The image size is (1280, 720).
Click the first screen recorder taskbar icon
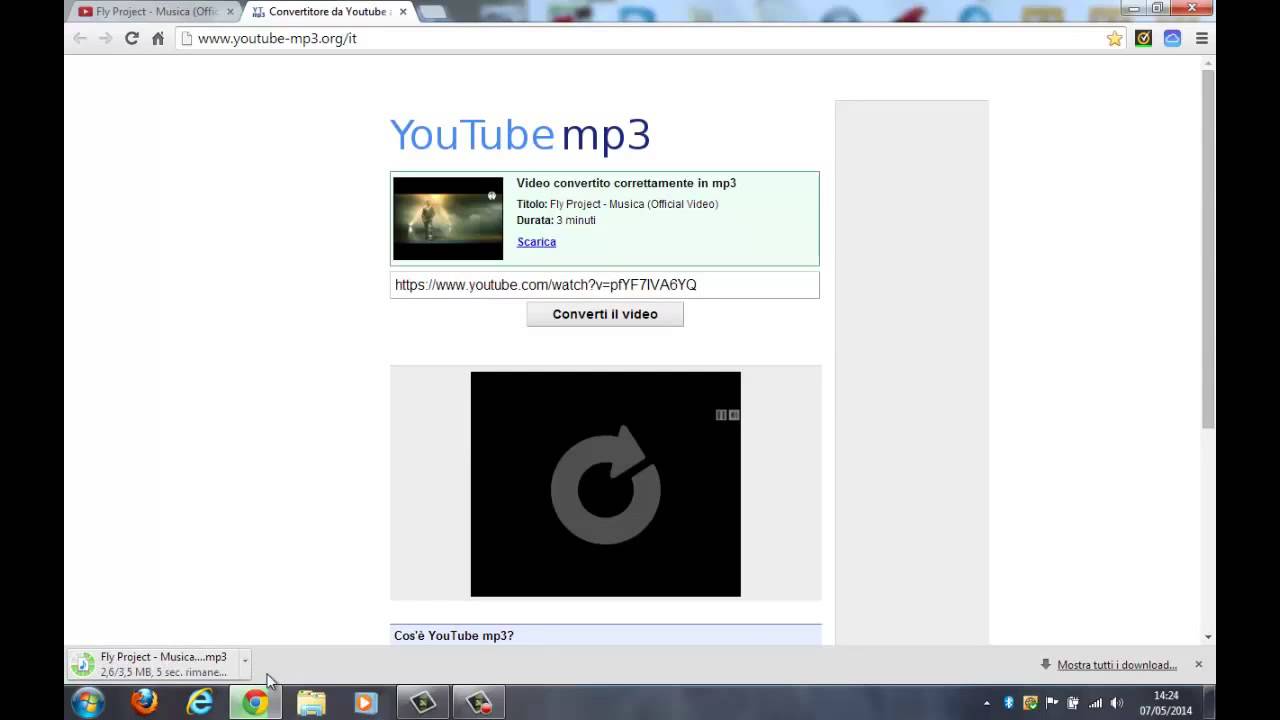click(423, 703)
